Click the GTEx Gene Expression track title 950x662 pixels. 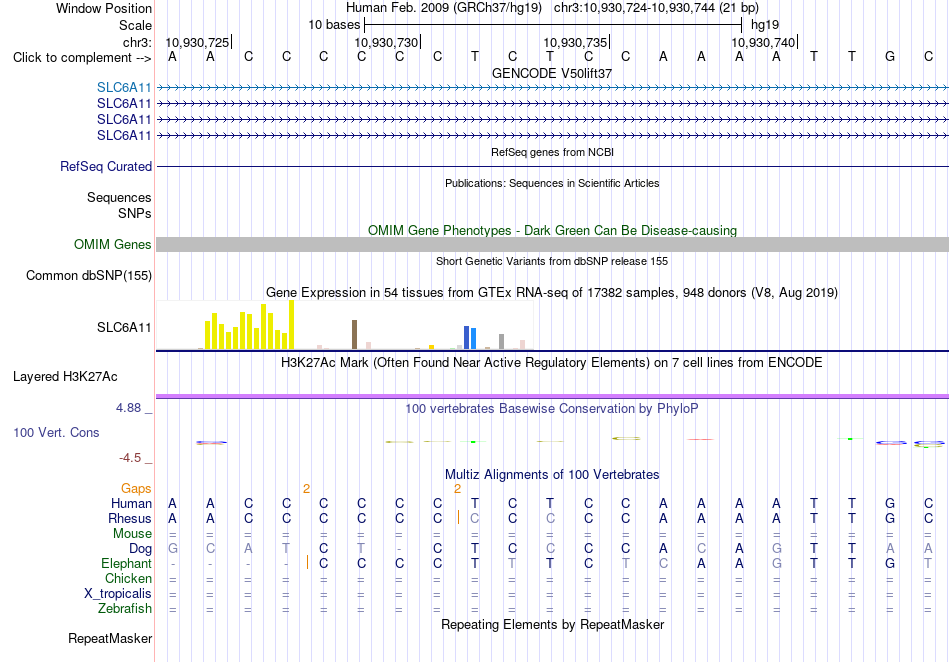(x=552, y=293)
